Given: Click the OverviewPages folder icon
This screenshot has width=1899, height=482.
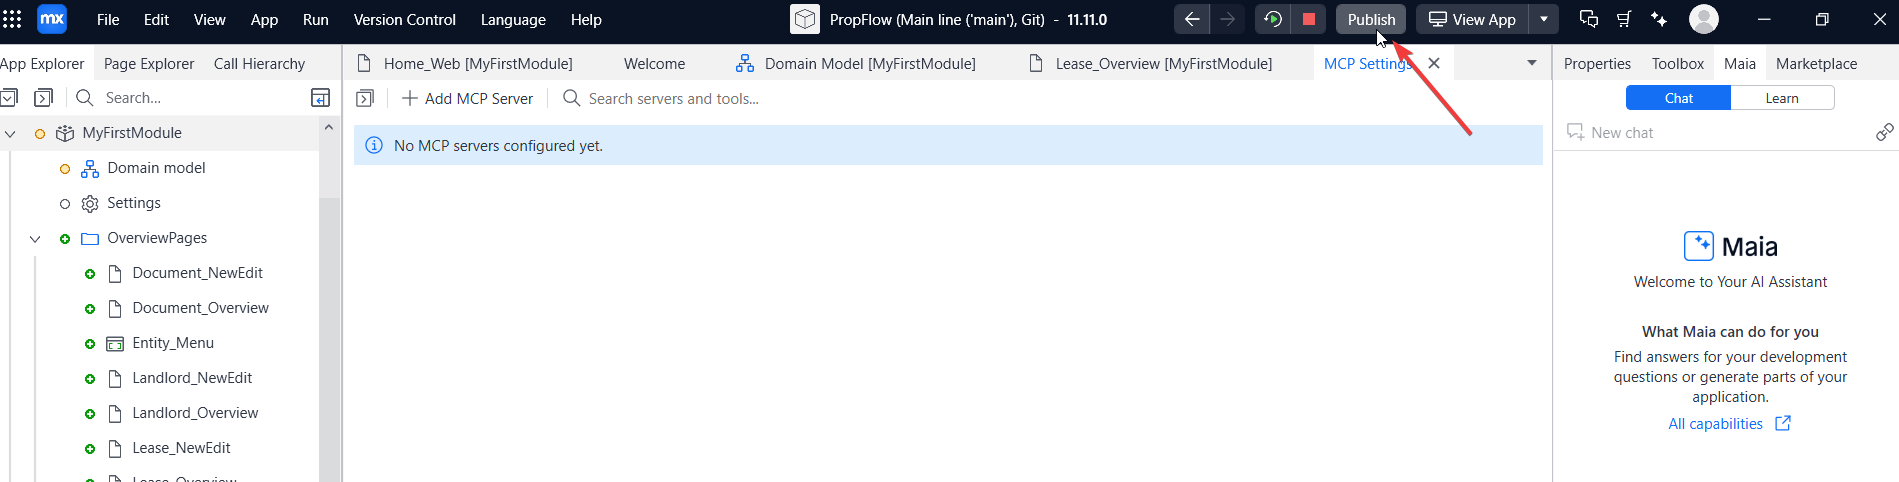Looking at the screenshot, I should tap(90, 238).
